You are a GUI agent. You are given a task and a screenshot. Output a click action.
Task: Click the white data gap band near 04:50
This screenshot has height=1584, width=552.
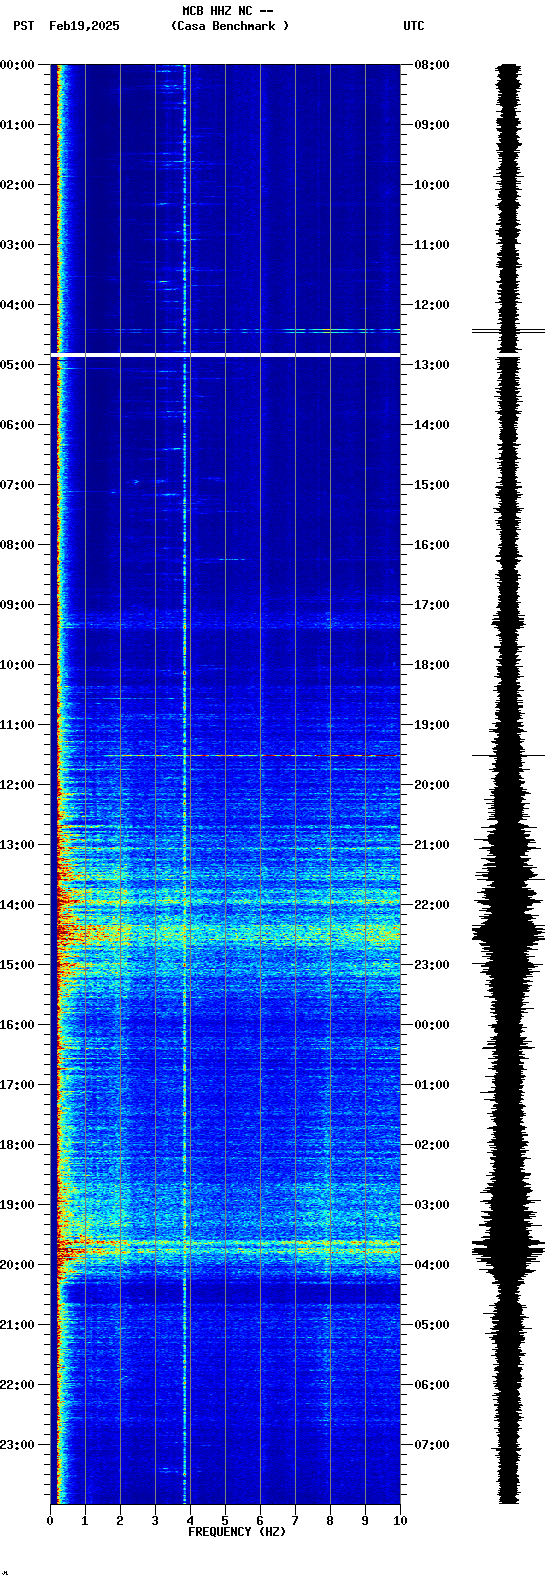pyautogui.click(x=225, y=355)
